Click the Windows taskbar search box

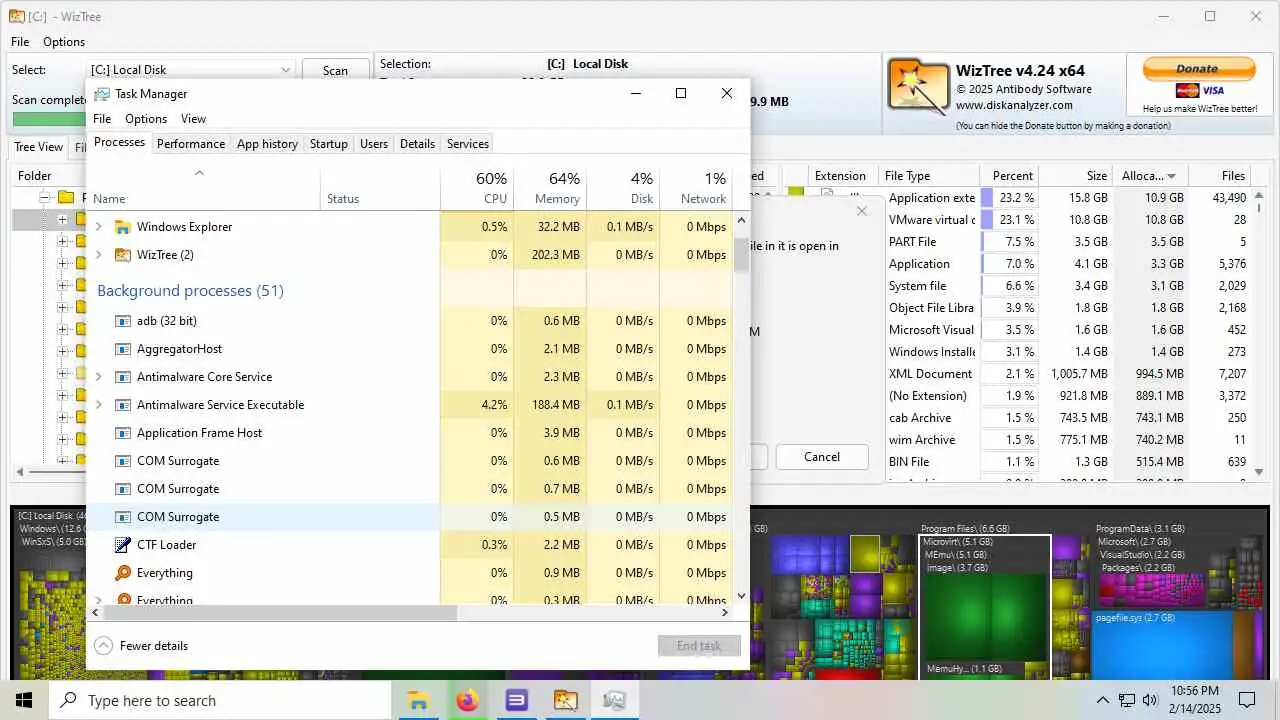220,700
